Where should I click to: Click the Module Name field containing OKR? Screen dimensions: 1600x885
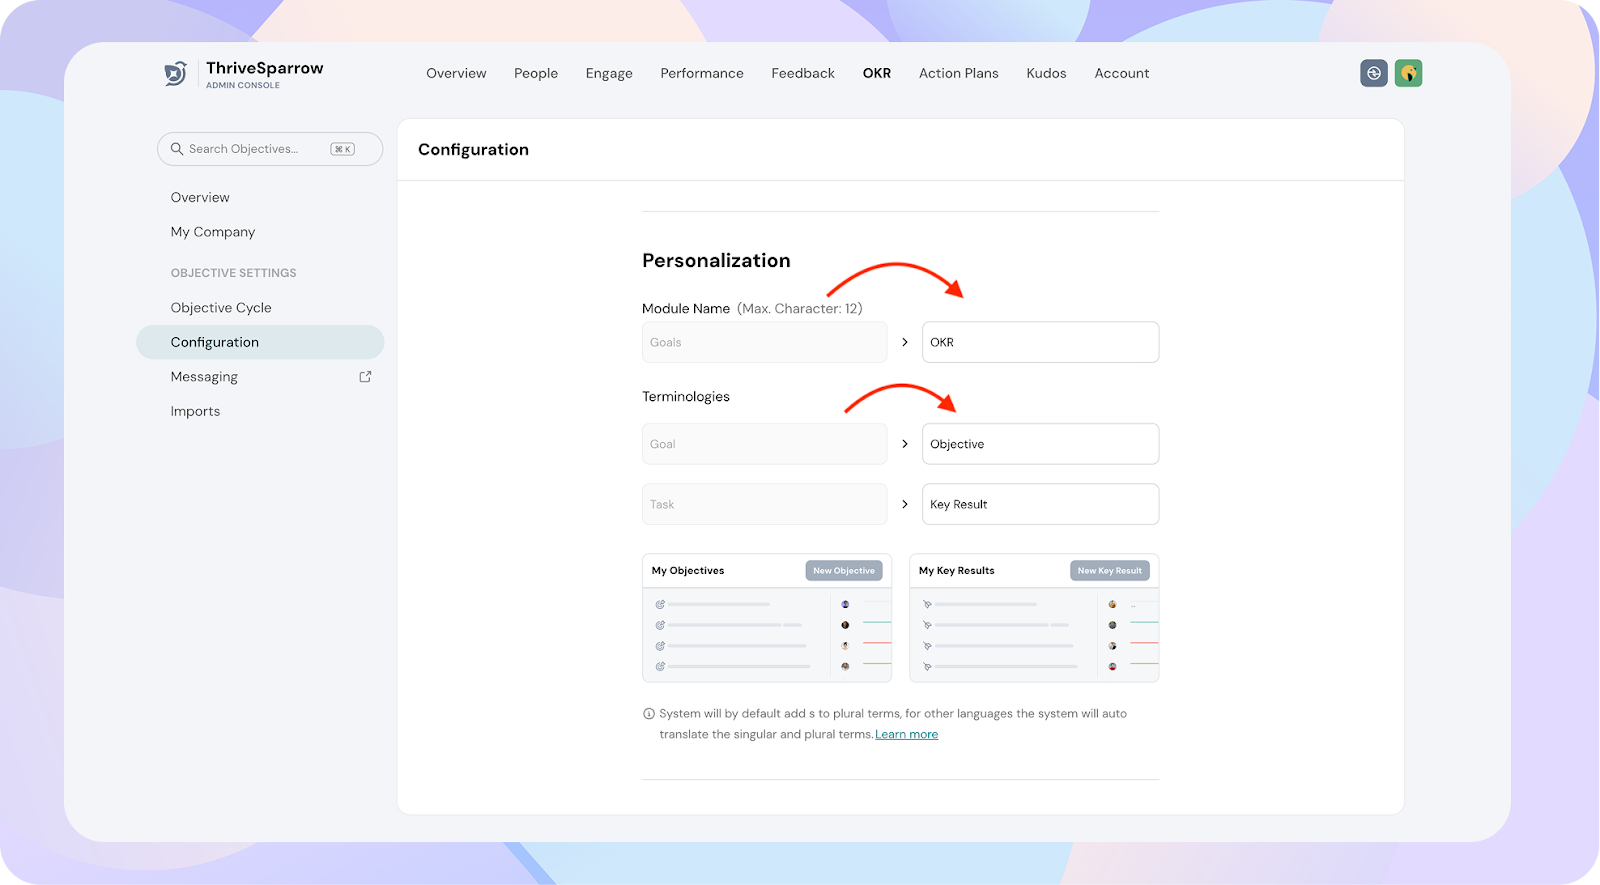tap(1040, 342)
